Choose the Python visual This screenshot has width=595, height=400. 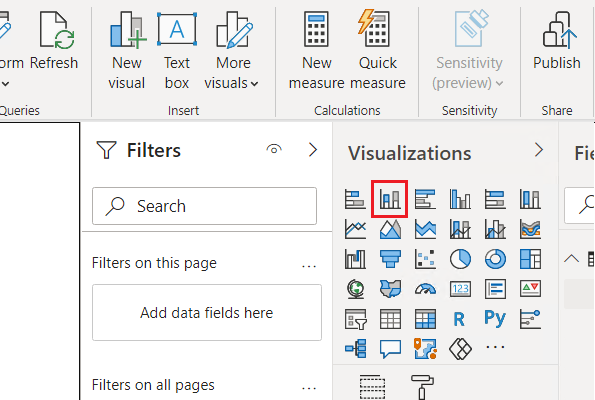[x=495, y=318]
